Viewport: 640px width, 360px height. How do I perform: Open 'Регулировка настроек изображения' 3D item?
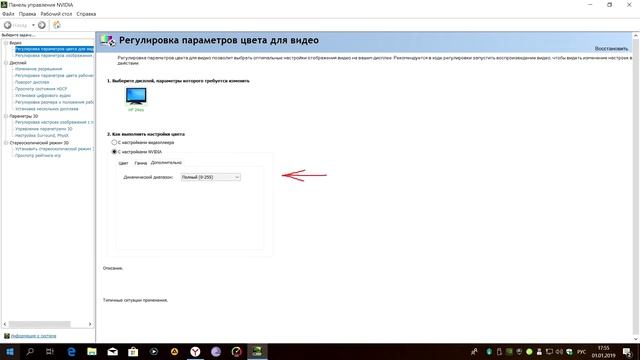(x=54, y=122)
